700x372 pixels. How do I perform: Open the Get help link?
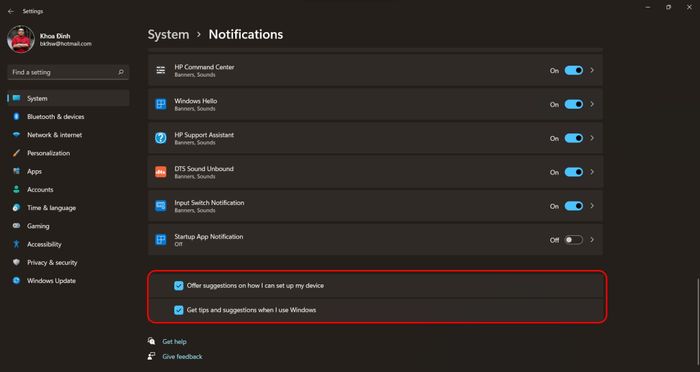pos(175,342)
